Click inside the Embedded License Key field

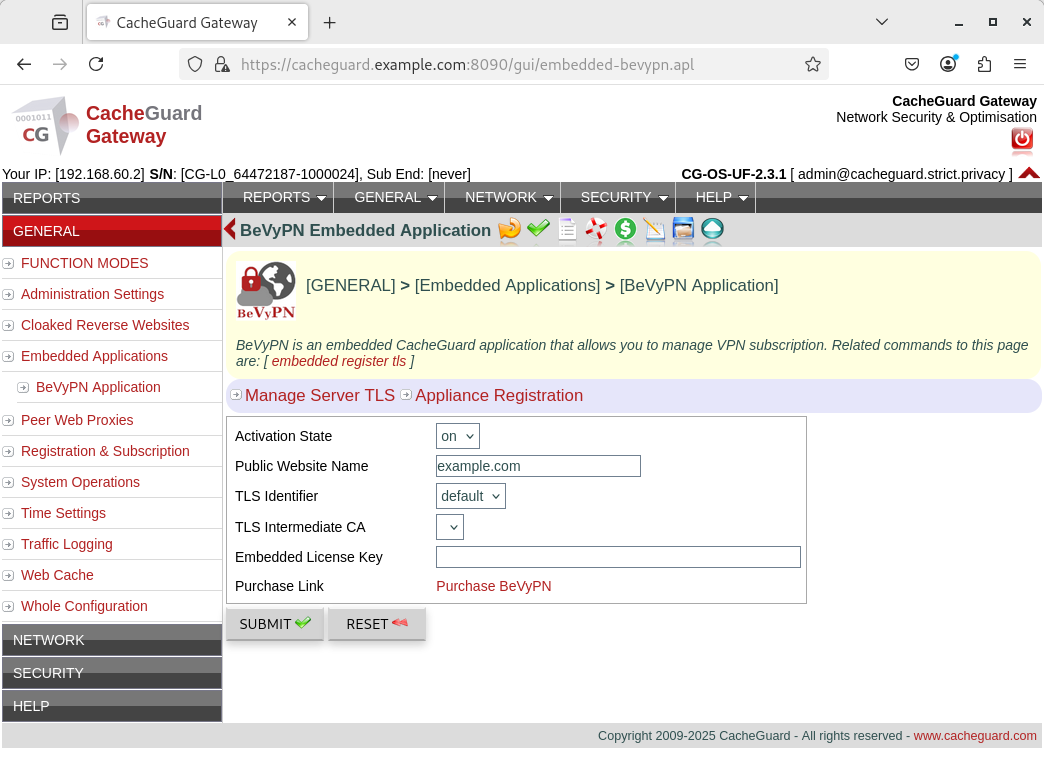click(617, 556)
